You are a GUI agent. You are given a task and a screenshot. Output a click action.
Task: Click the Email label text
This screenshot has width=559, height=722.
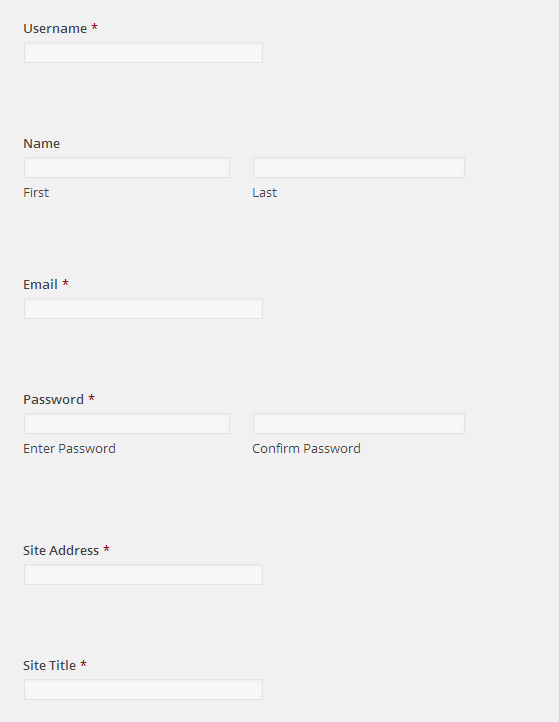(41, 285)
